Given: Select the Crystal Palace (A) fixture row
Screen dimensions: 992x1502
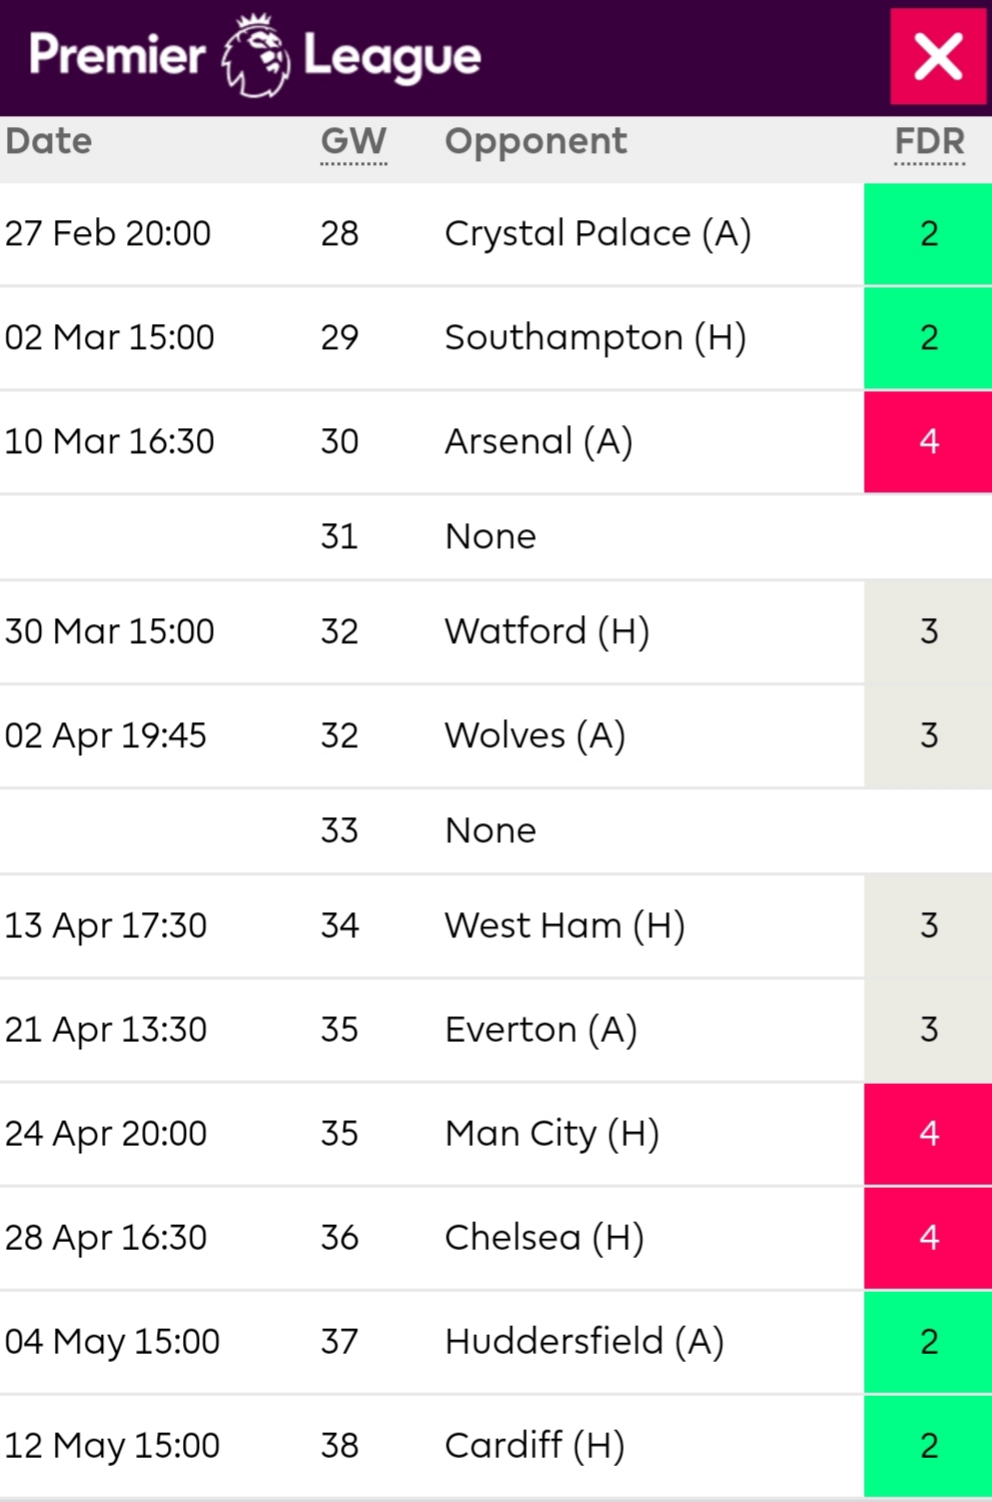Looking at the screenshot, I should (496, 234).
